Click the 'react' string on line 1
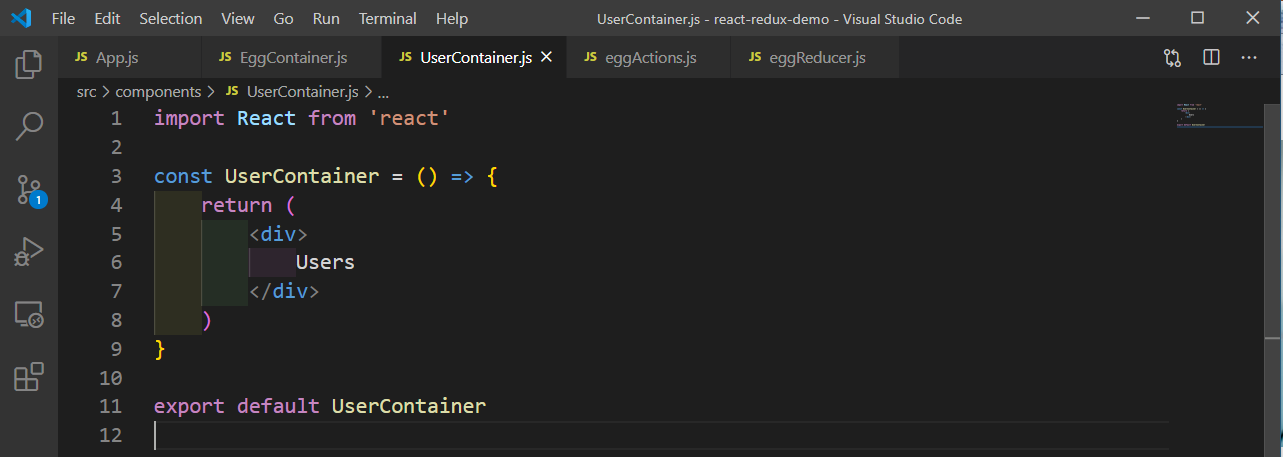The height and width of the screenshot is (457, 1283). (x=409, y=118)
